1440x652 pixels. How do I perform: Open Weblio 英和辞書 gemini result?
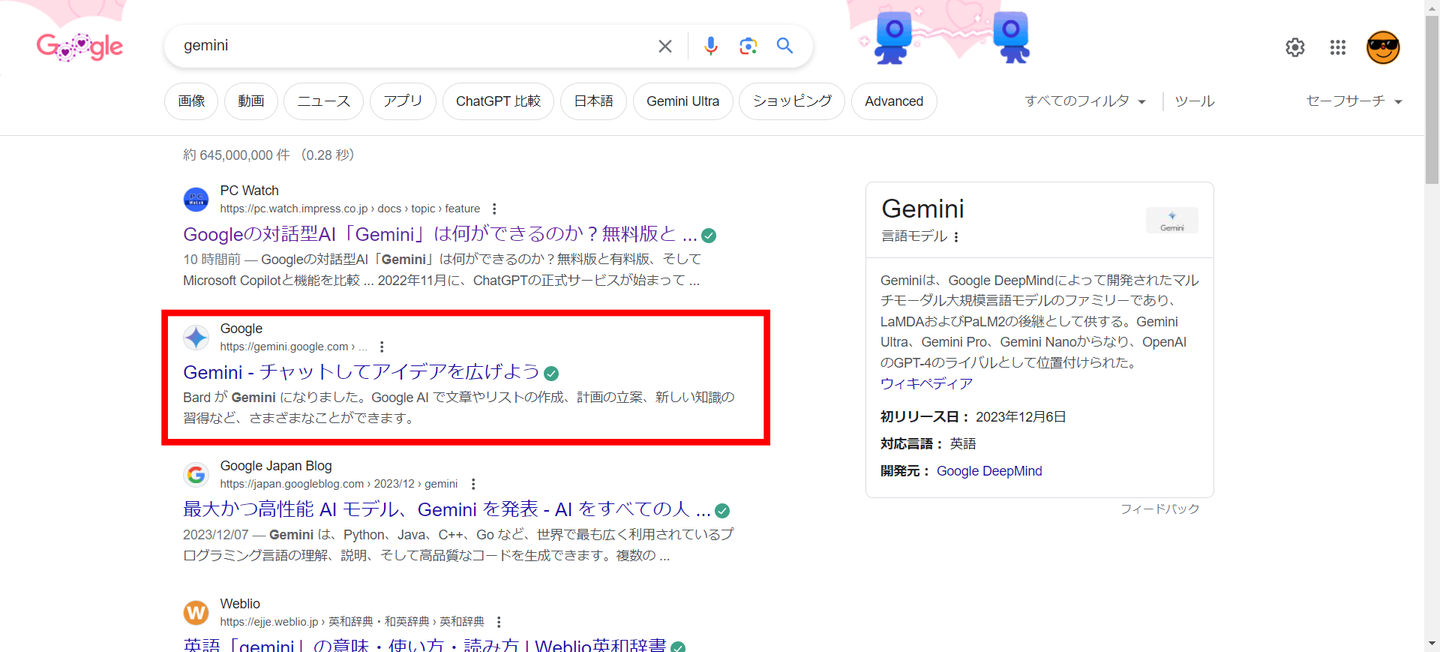[x=424, y=645]
